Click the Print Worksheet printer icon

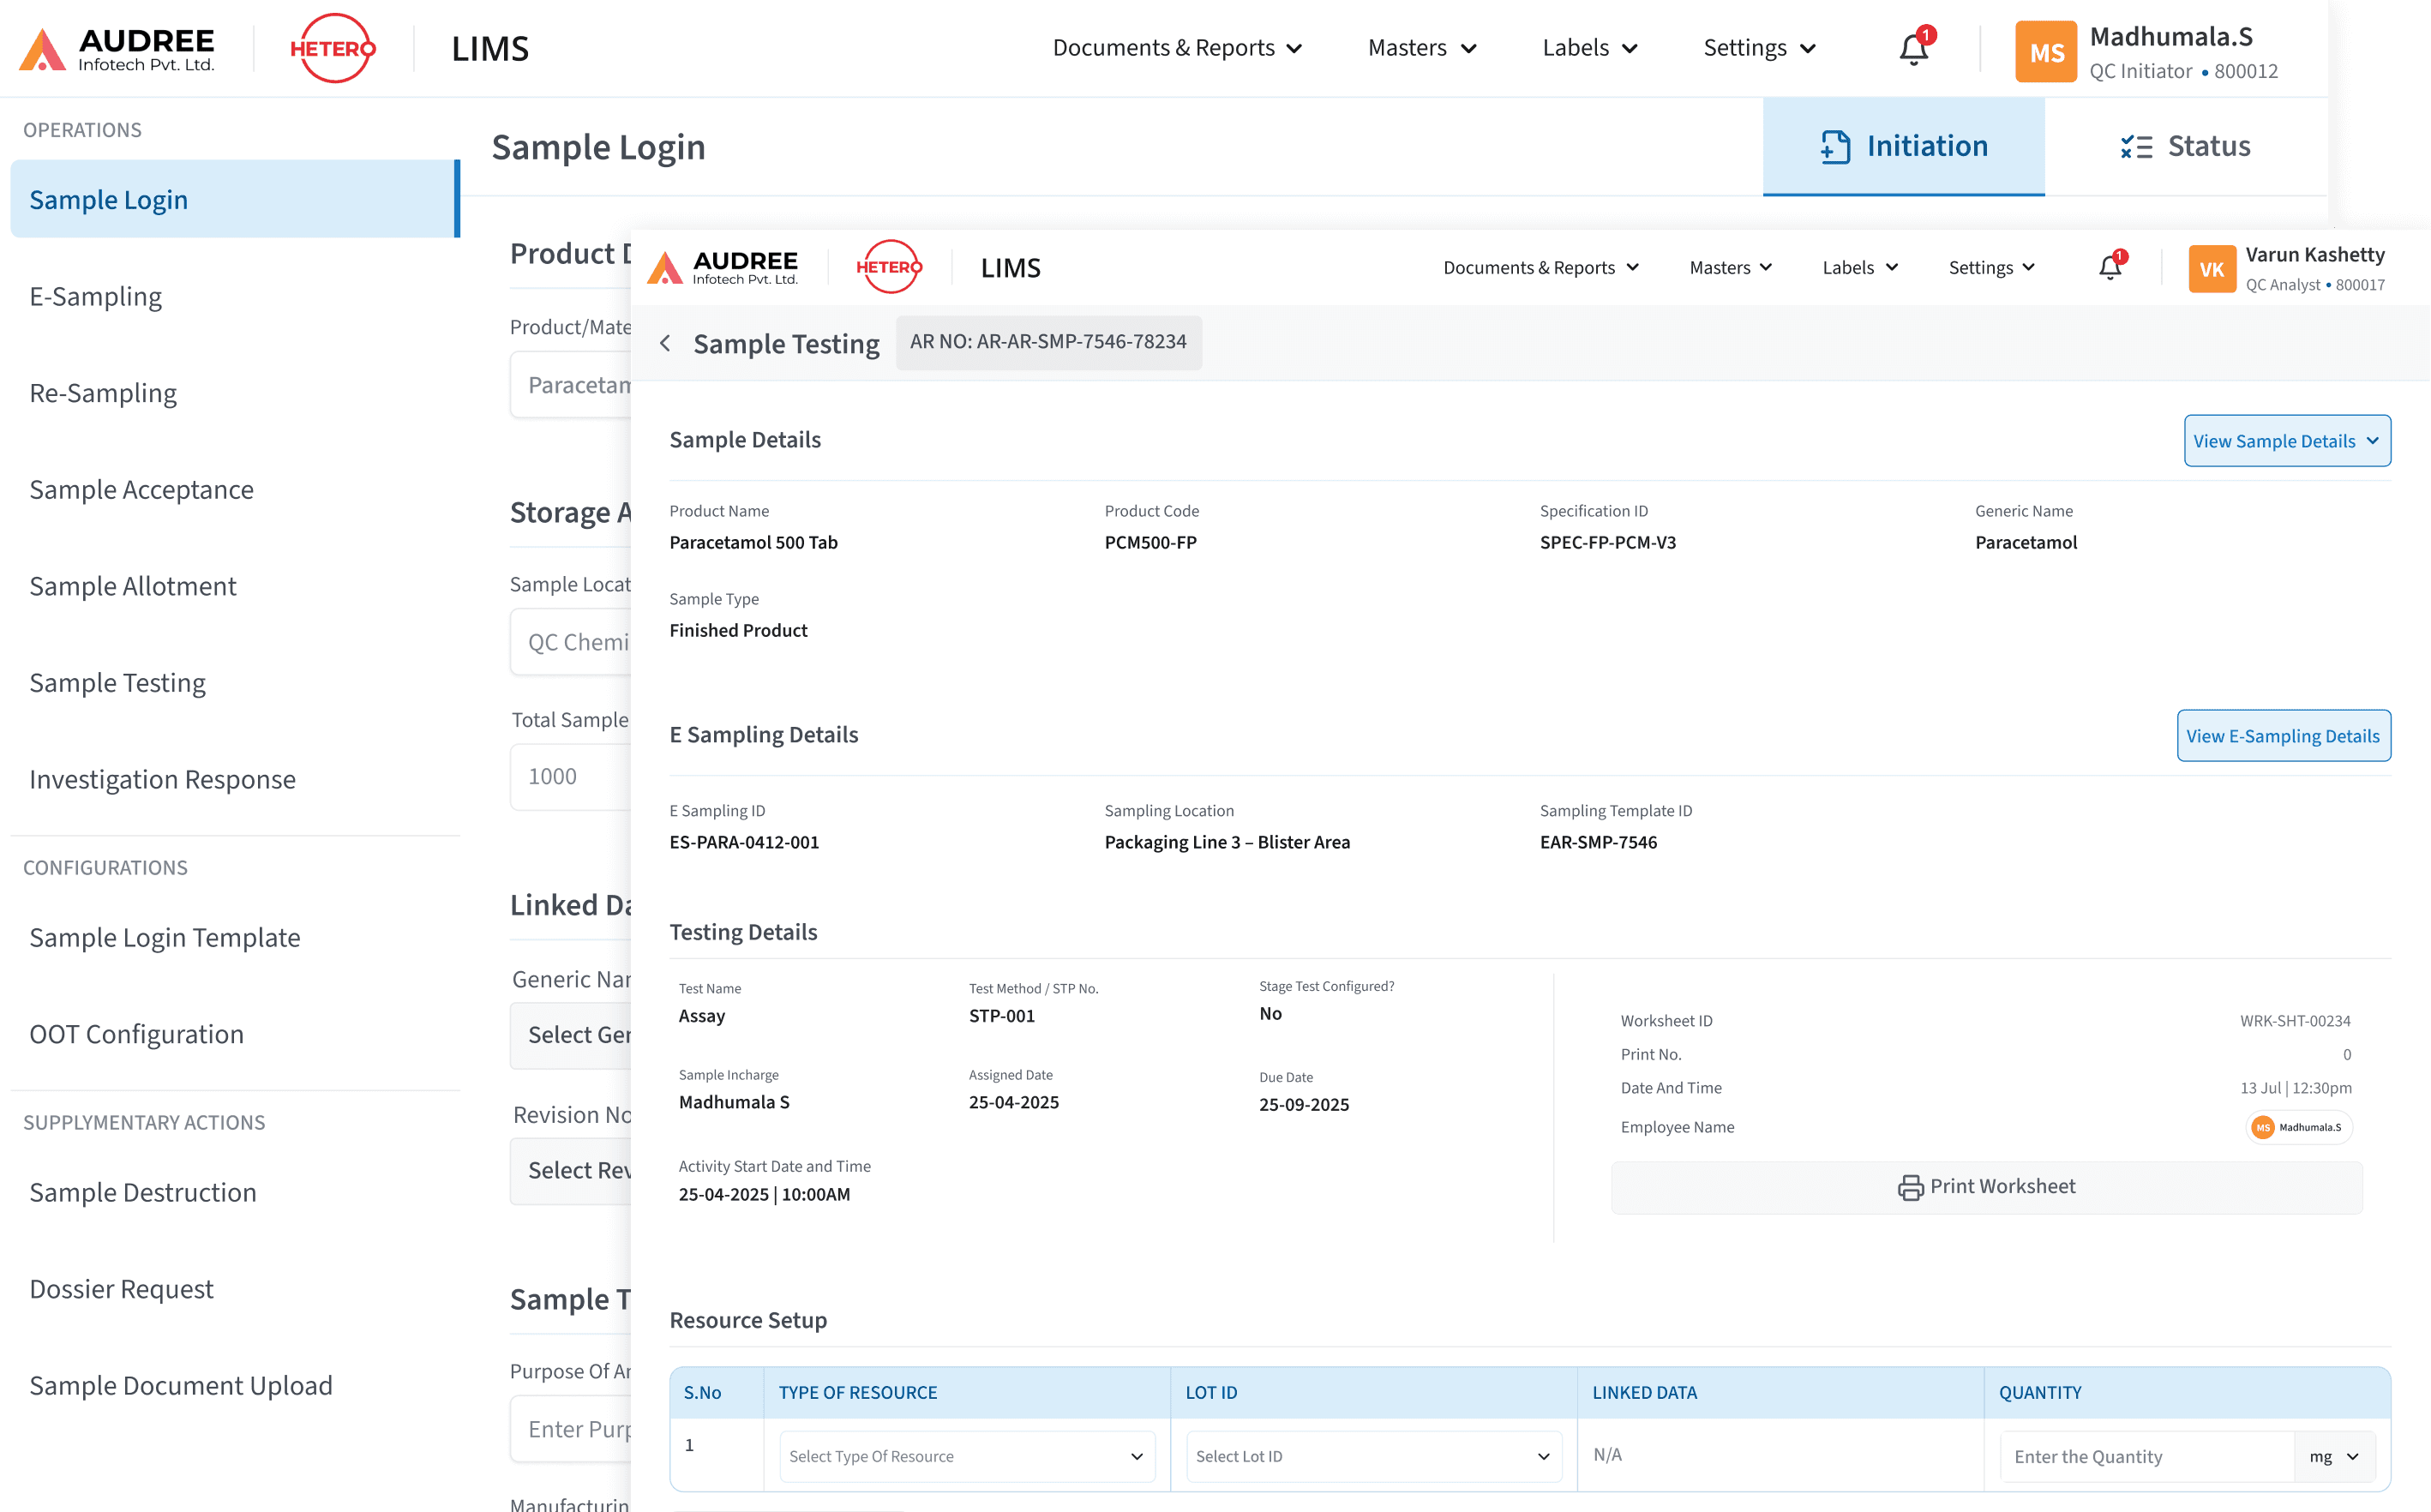click(x=1911, y=1187)
